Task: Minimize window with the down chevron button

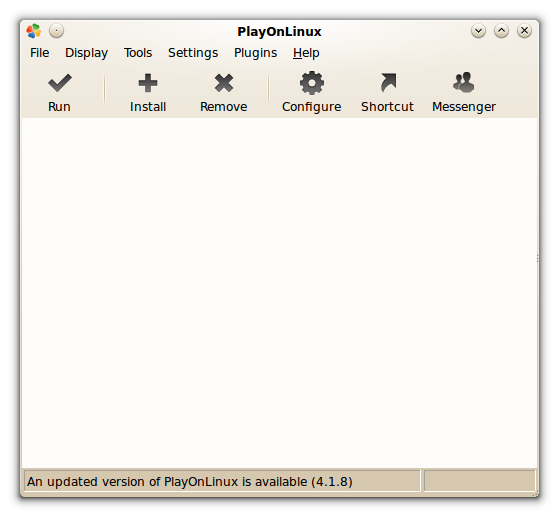Action: click(x=478, y=31)
